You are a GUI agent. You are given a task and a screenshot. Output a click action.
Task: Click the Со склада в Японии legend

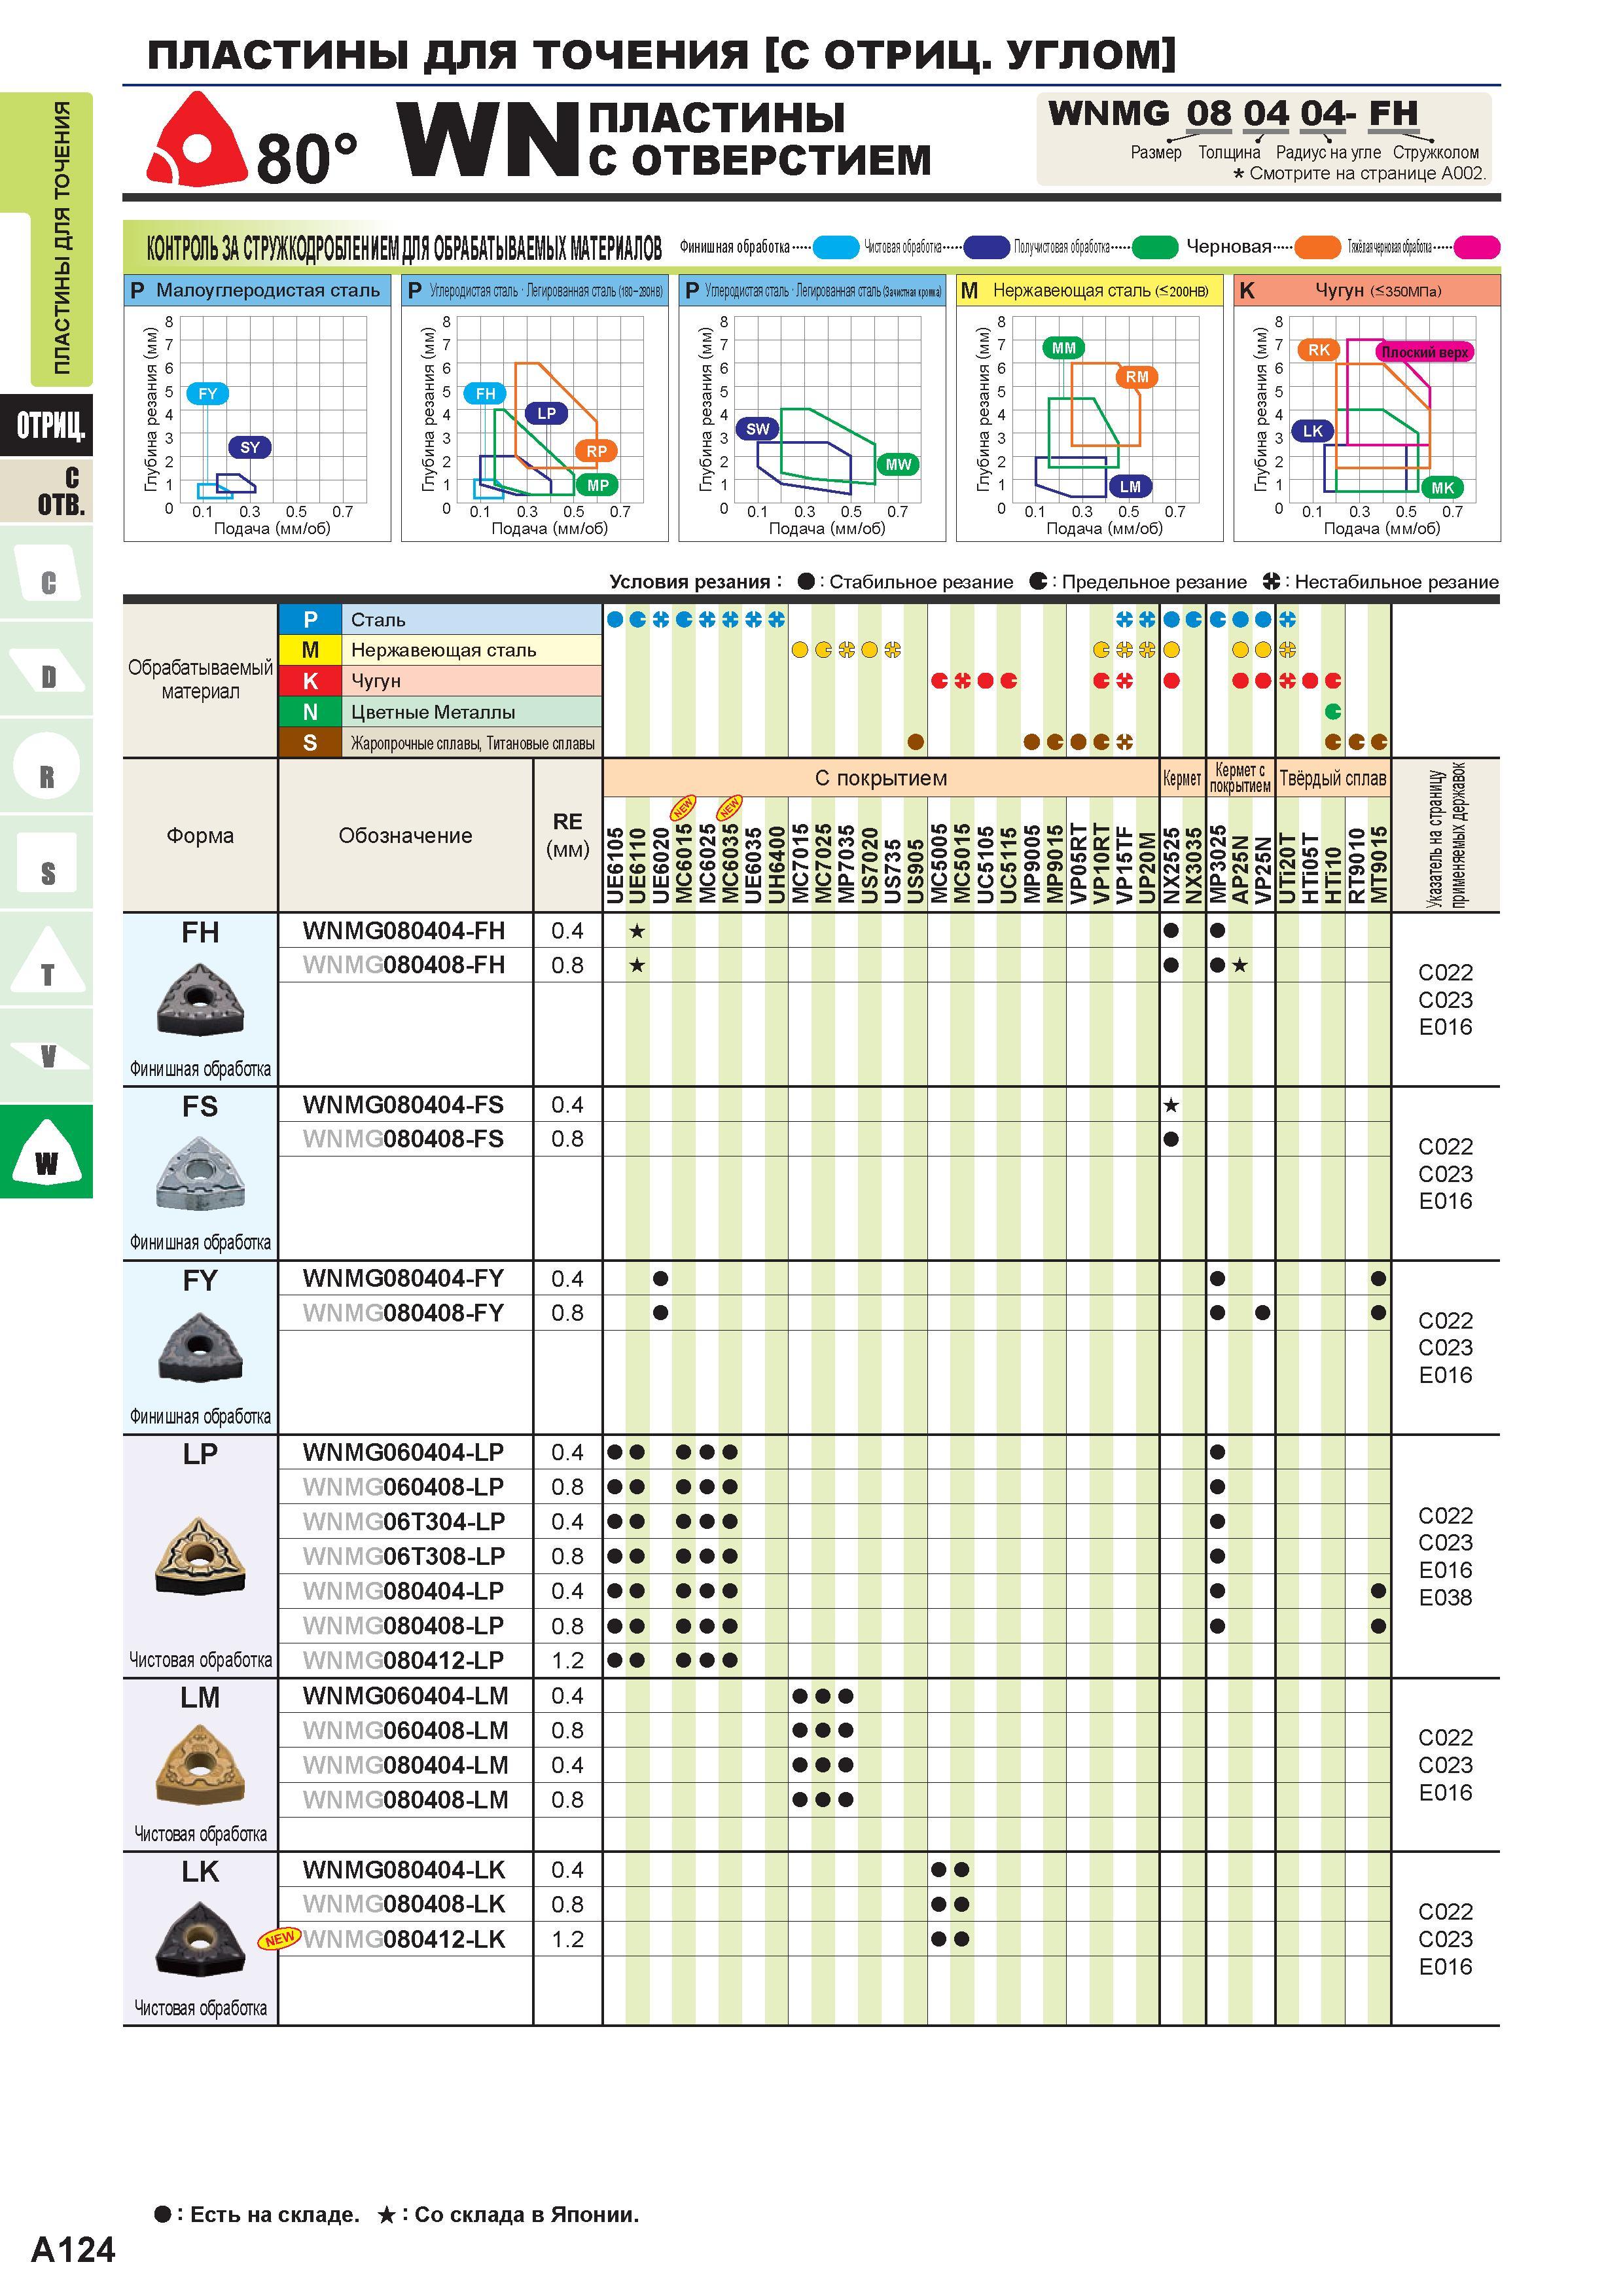coord(508,2214)
